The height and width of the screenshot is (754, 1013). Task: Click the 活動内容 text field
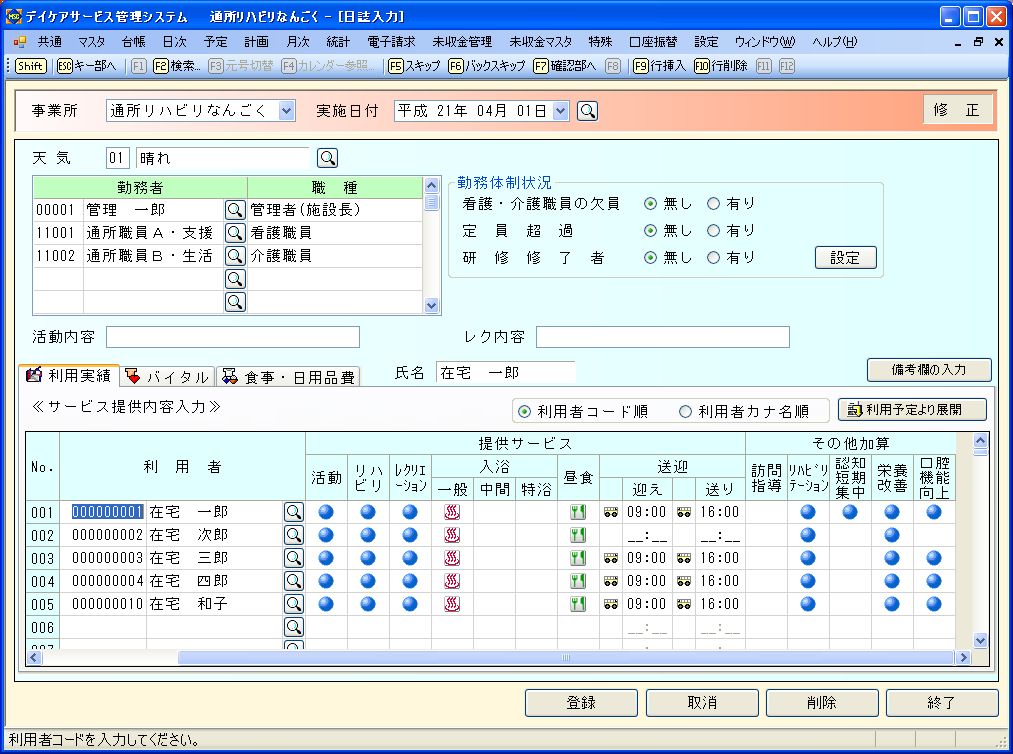pyautogui.click(x=232, y=337)
